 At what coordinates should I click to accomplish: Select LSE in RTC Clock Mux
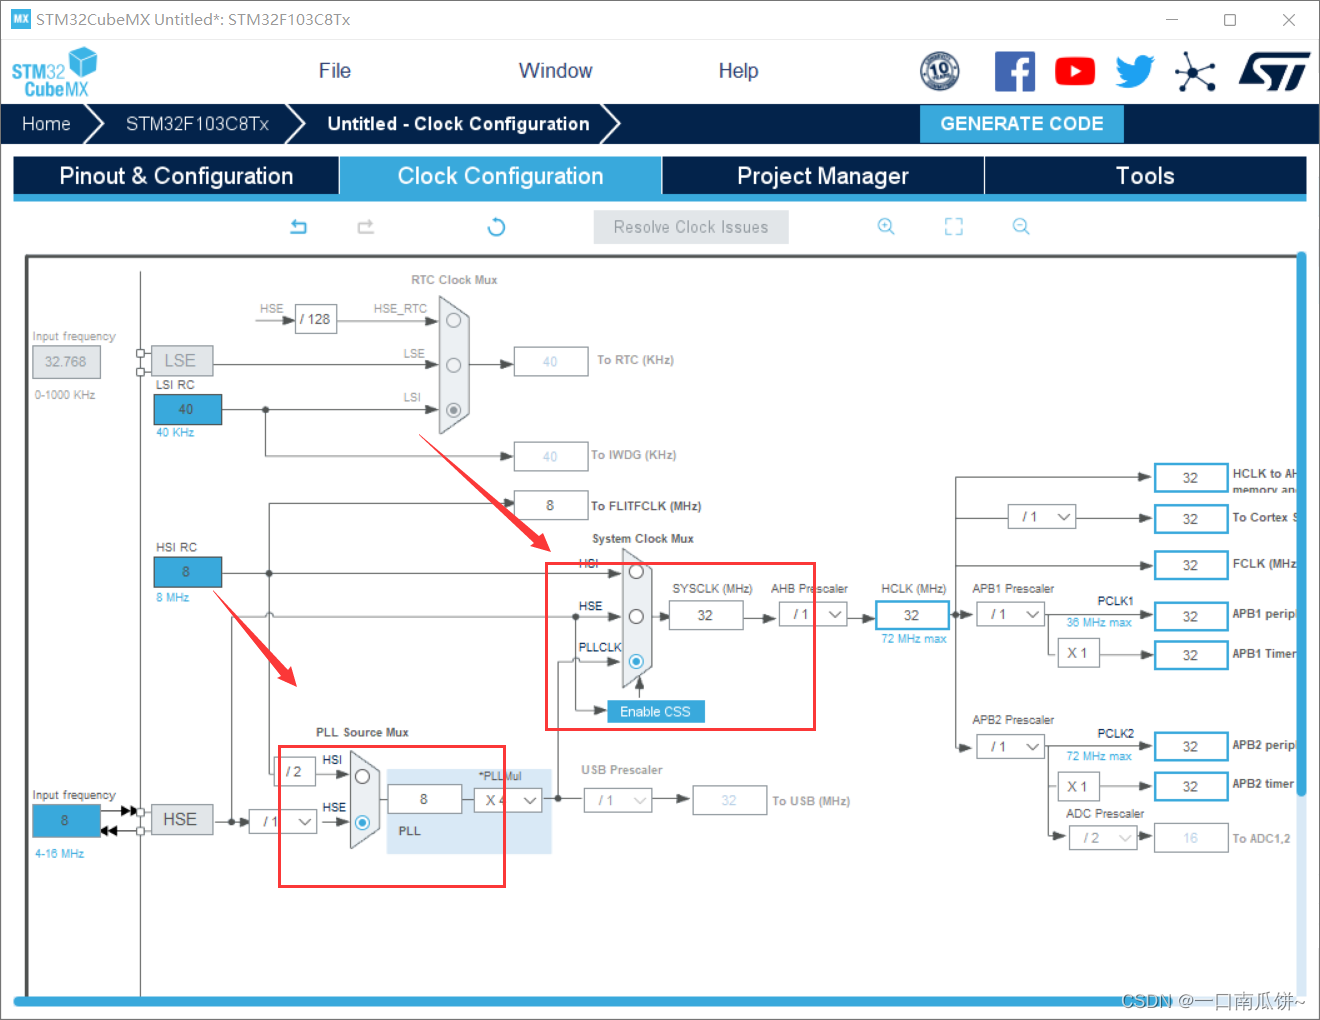pyautogui.click(x=454, y=365)
